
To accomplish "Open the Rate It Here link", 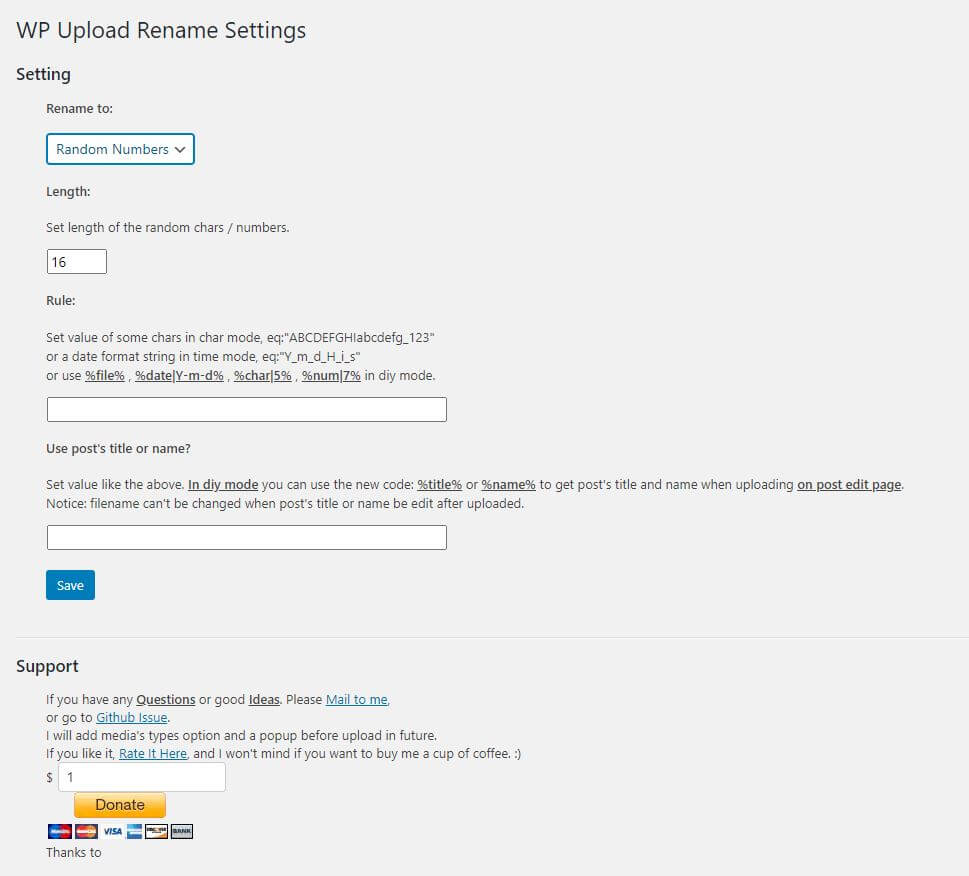I will pyautogui.click(x=153, y=753).
